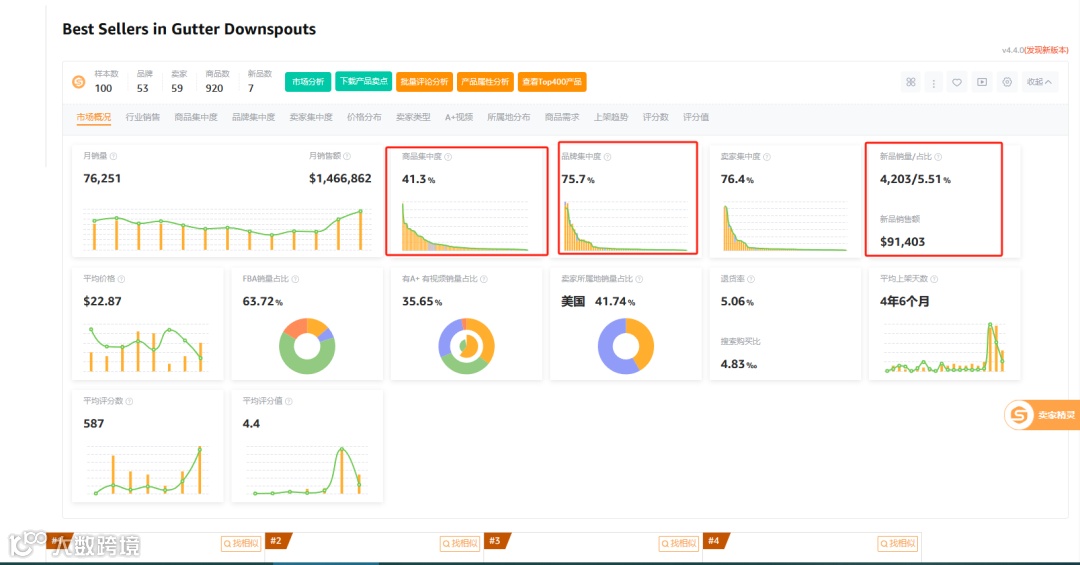The width and height of the screenshot is (1080, 565).
Task: Click help icon next to 卖家所属地销量占比
Action: (639, 279)
